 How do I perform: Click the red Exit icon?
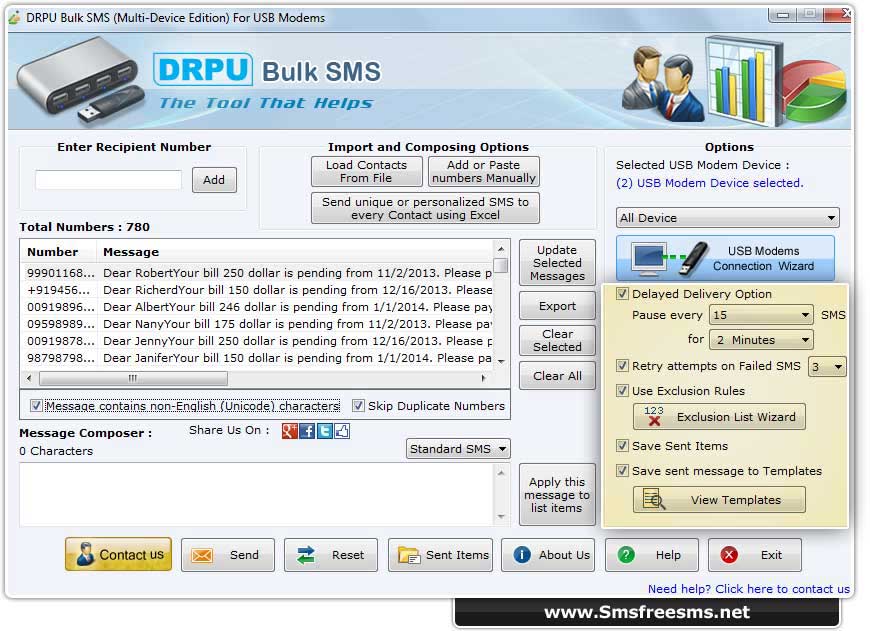(727, 556)
